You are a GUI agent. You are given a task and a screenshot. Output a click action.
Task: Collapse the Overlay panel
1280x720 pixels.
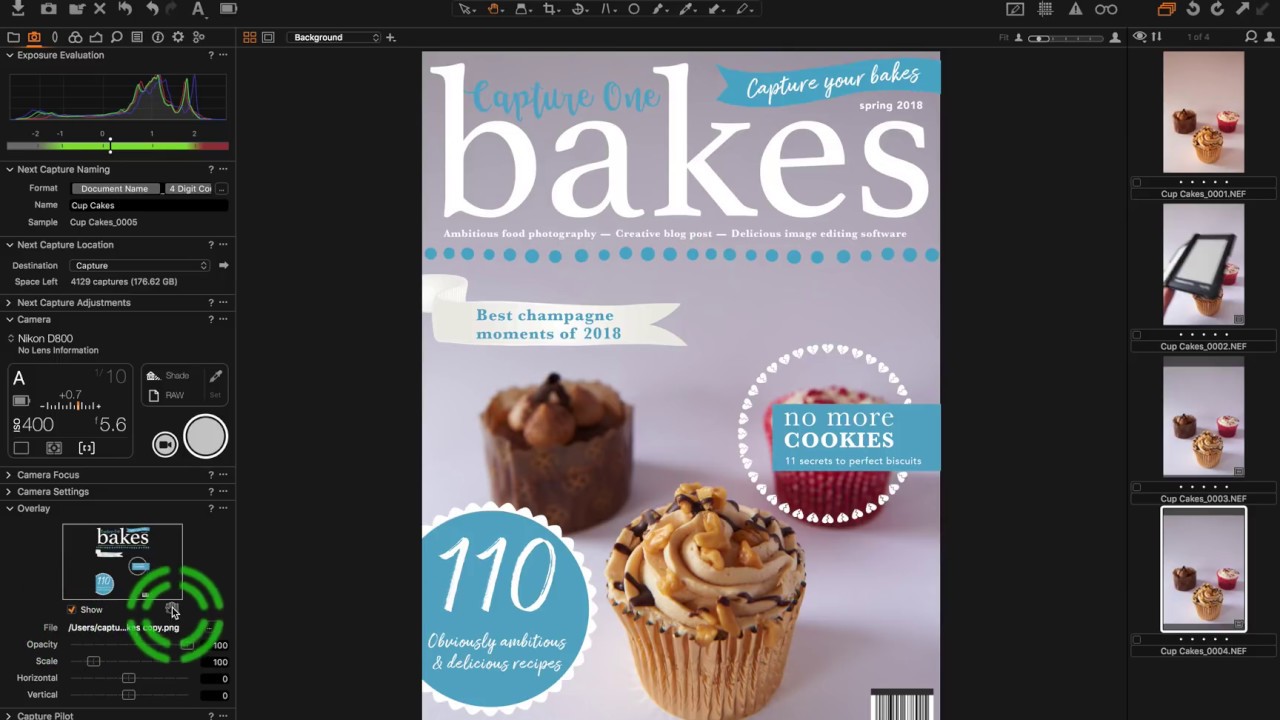pyautogui.click(x=10, y=508)
